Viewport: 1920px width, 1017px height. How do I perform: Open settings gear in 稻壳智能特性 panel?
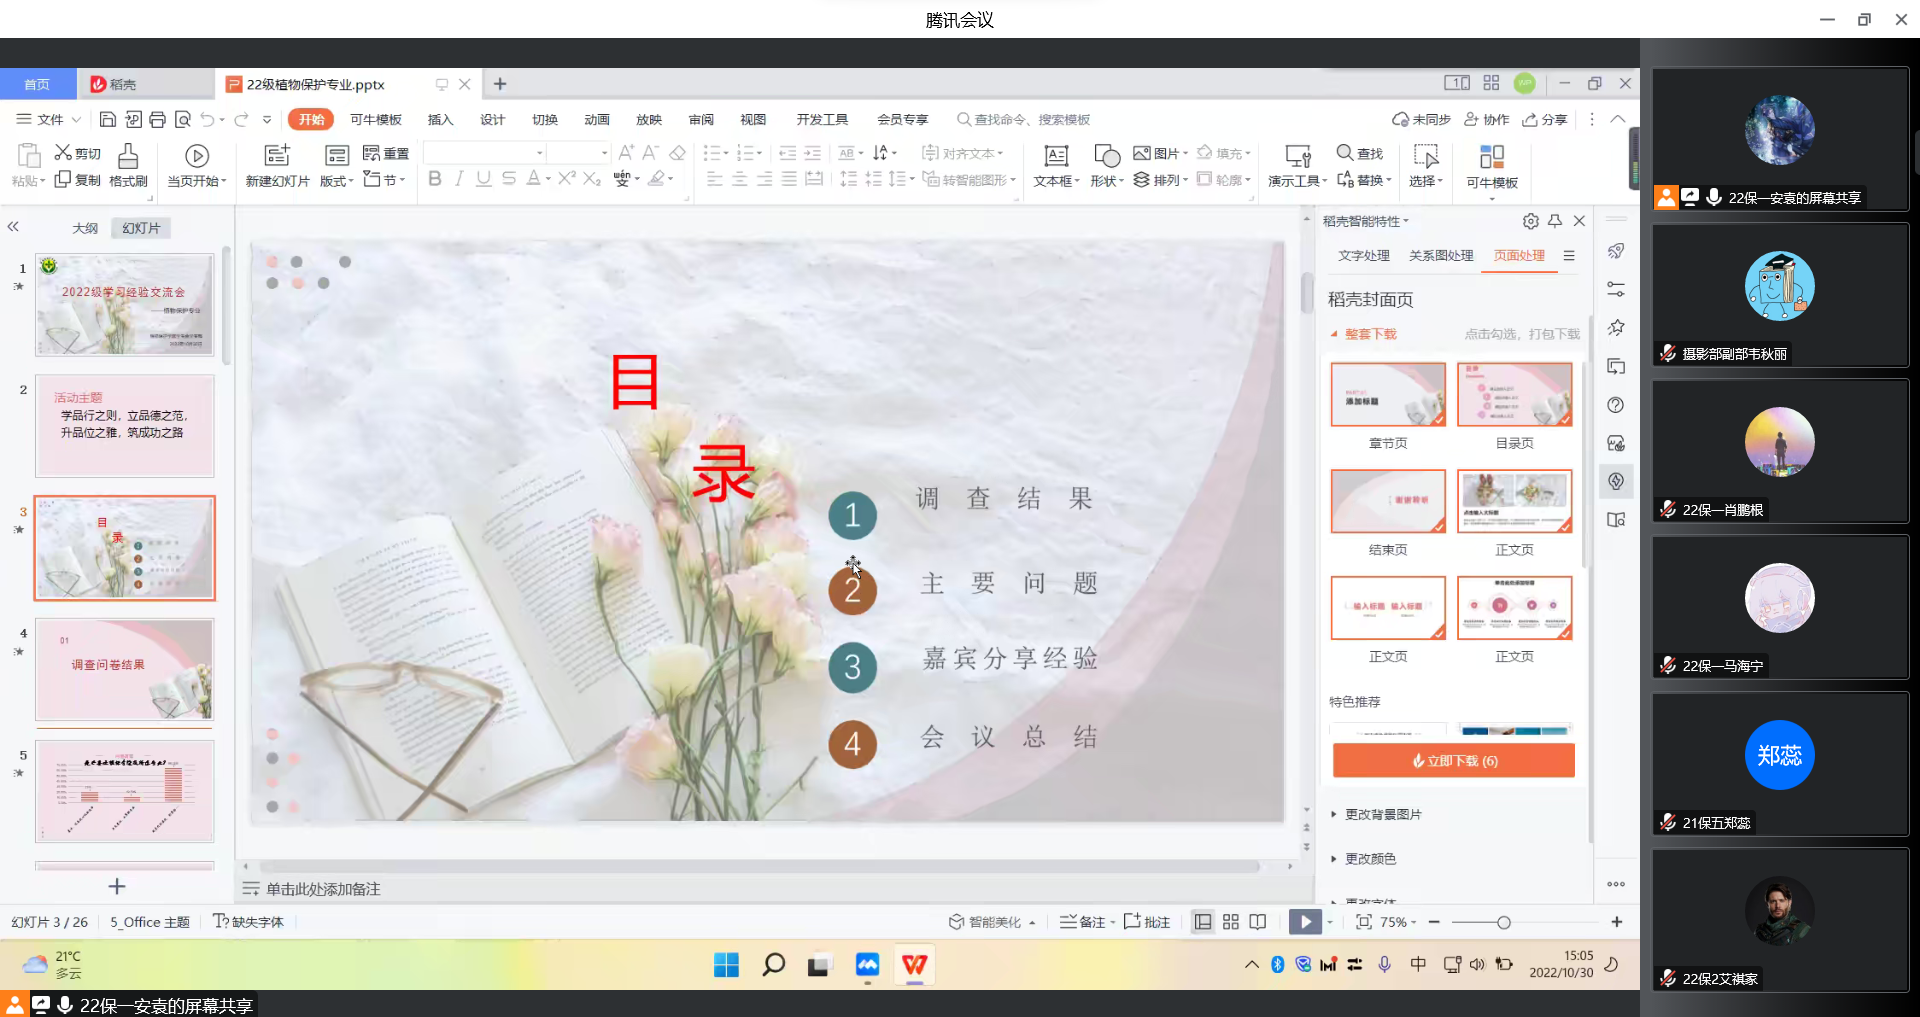[1530, 221]
